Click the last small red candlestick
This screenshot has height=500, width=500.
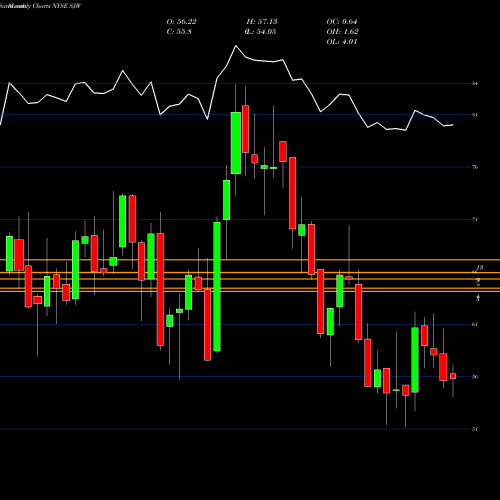point(453,376)
